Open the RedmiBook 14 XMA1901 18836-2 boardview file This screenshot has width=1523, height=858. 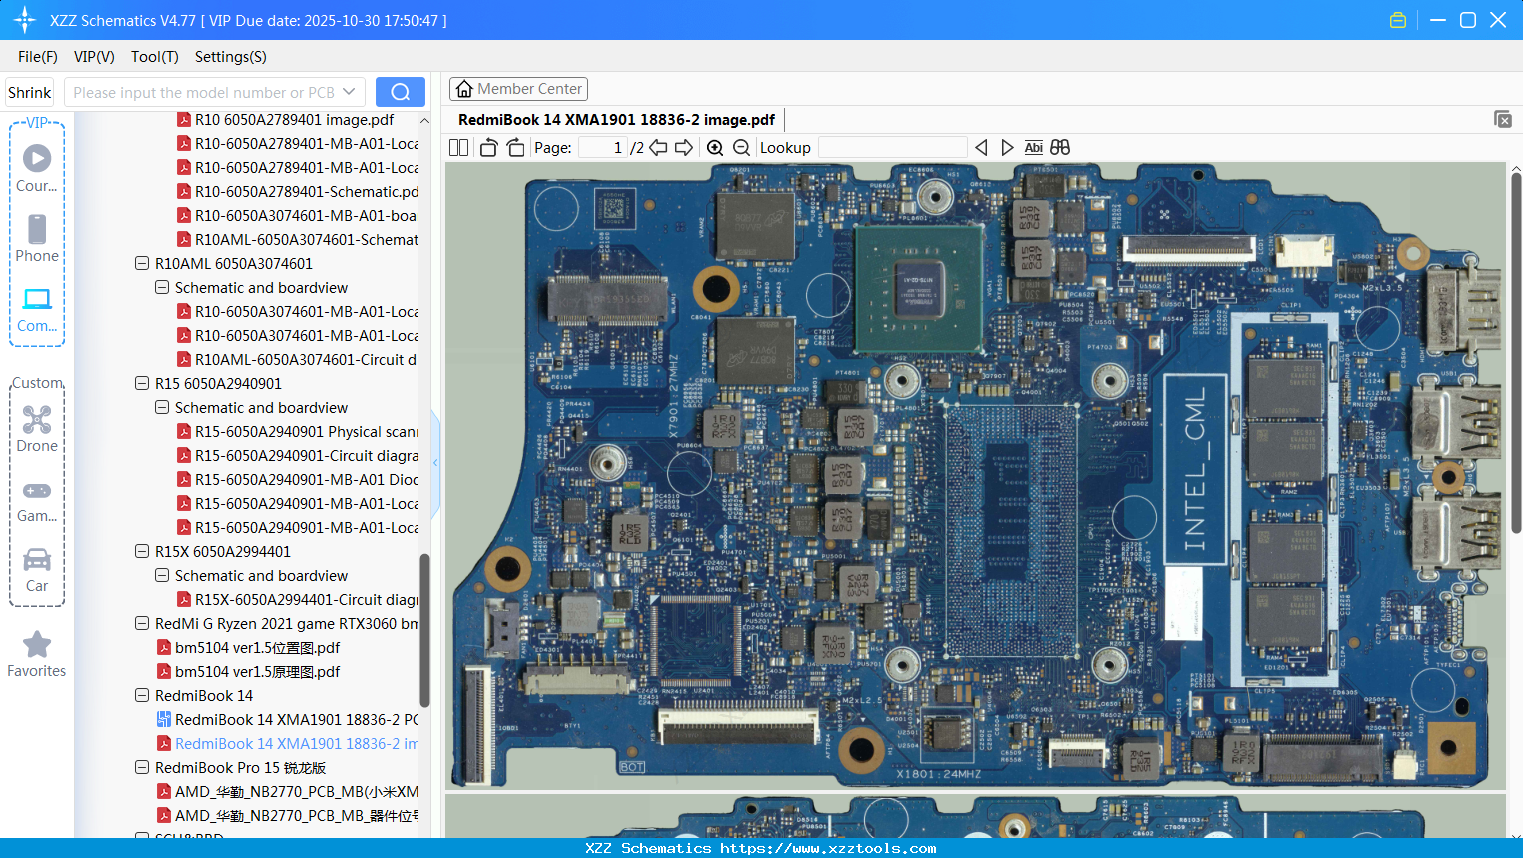[288, 720]
